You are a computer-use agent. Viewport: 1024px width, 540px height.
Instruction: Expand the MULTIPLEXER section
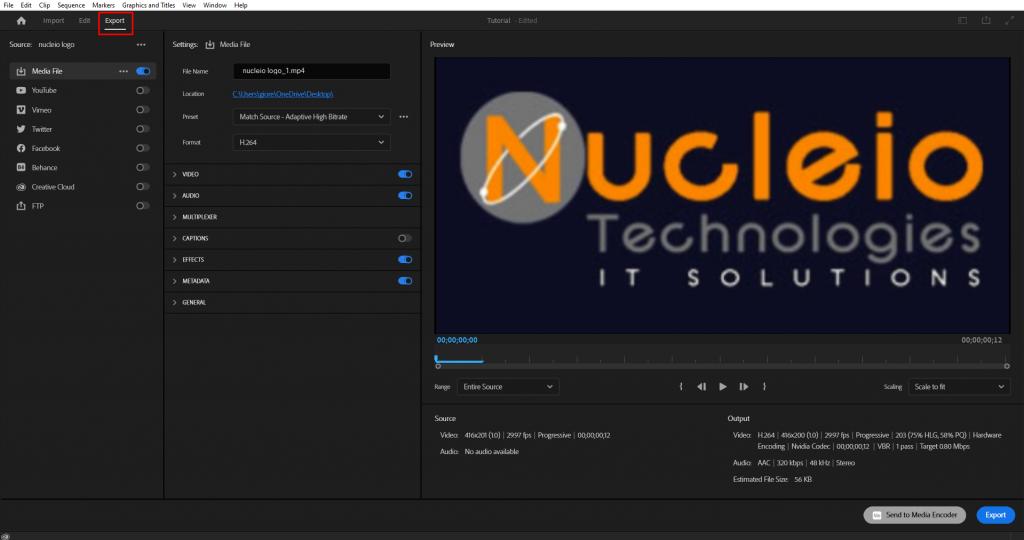[x=174, y=217]
